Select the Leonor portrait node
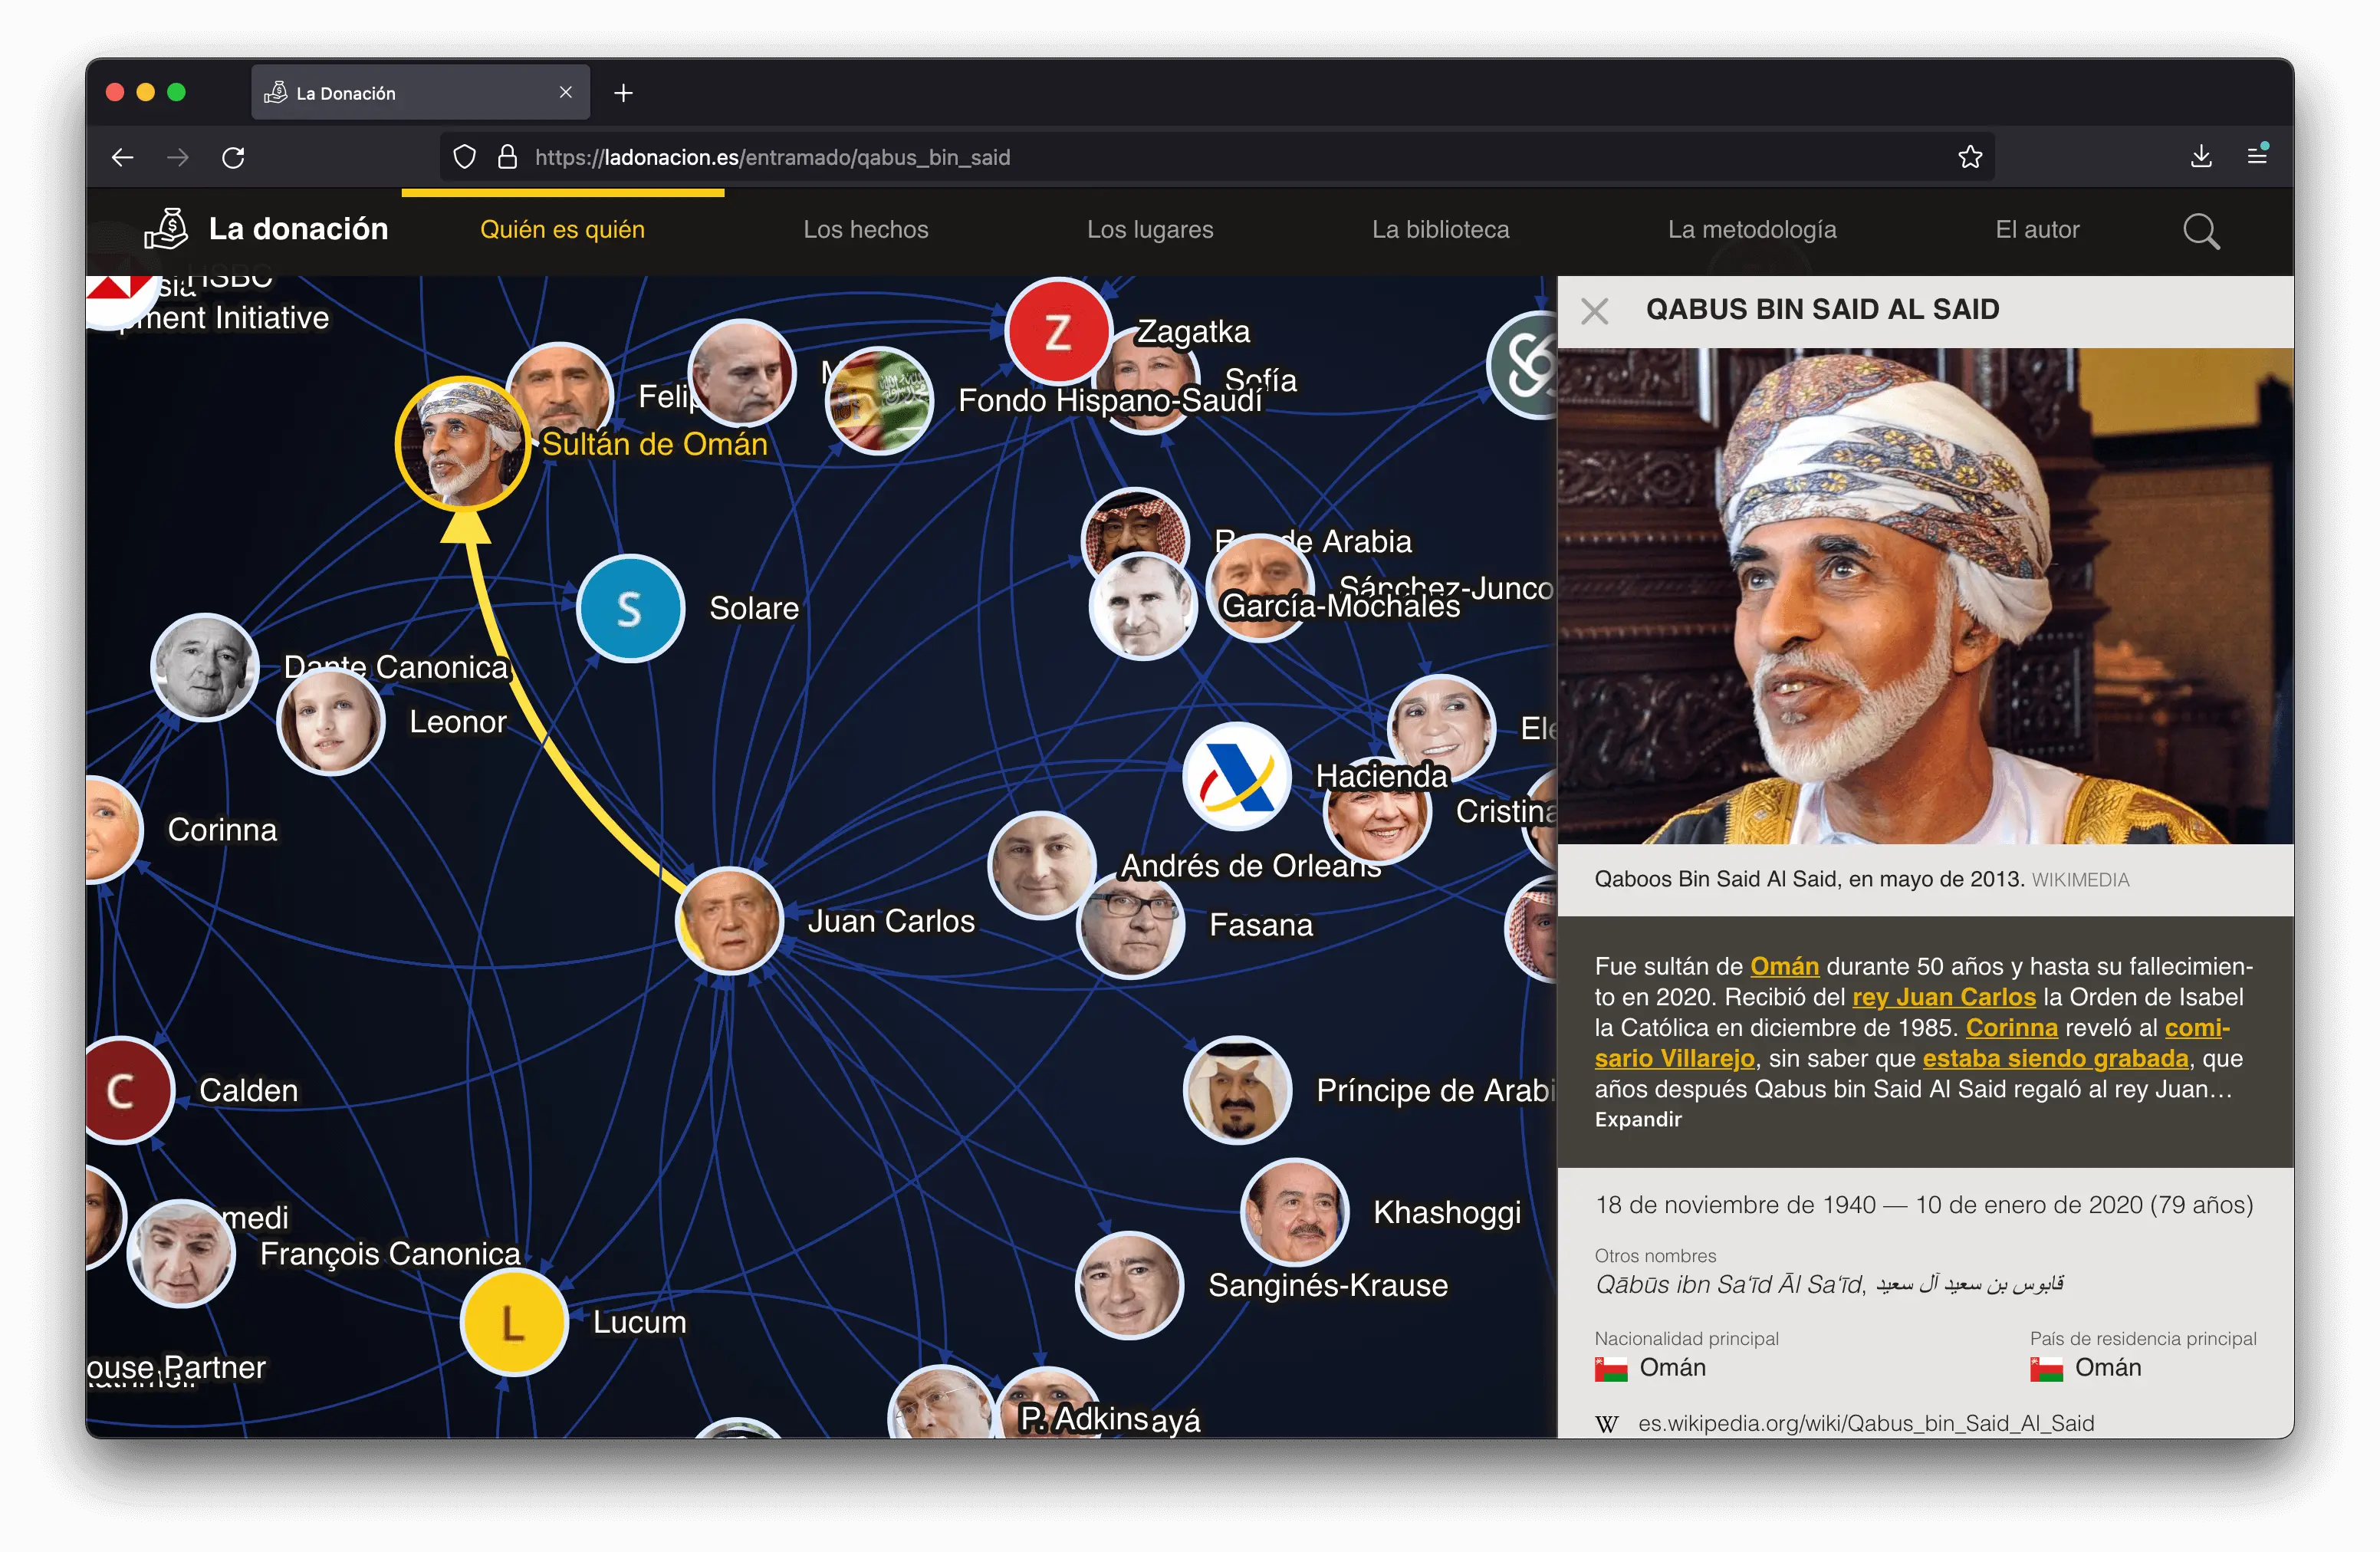This screenshot has width=2380, height=1552. coord(330,722)
